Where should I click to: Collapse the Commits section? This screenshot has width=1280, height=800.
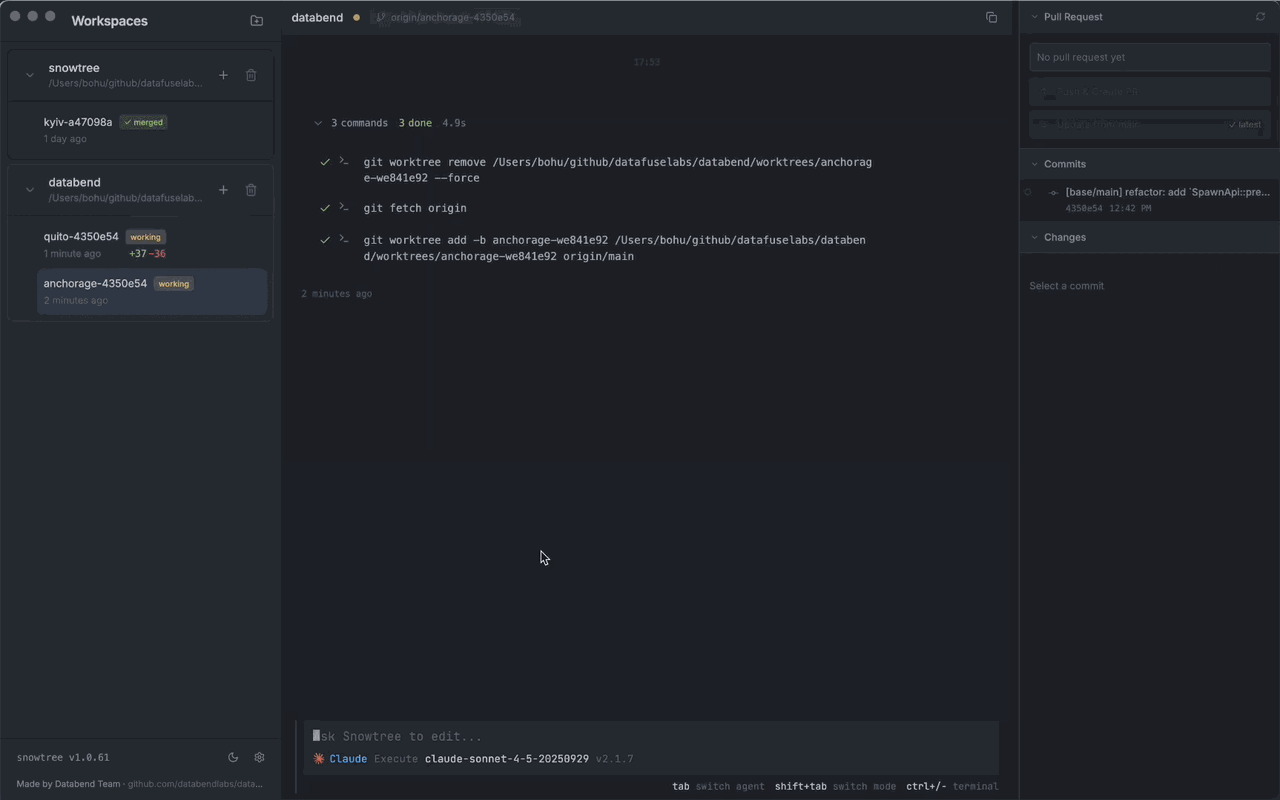[1034, 163]
